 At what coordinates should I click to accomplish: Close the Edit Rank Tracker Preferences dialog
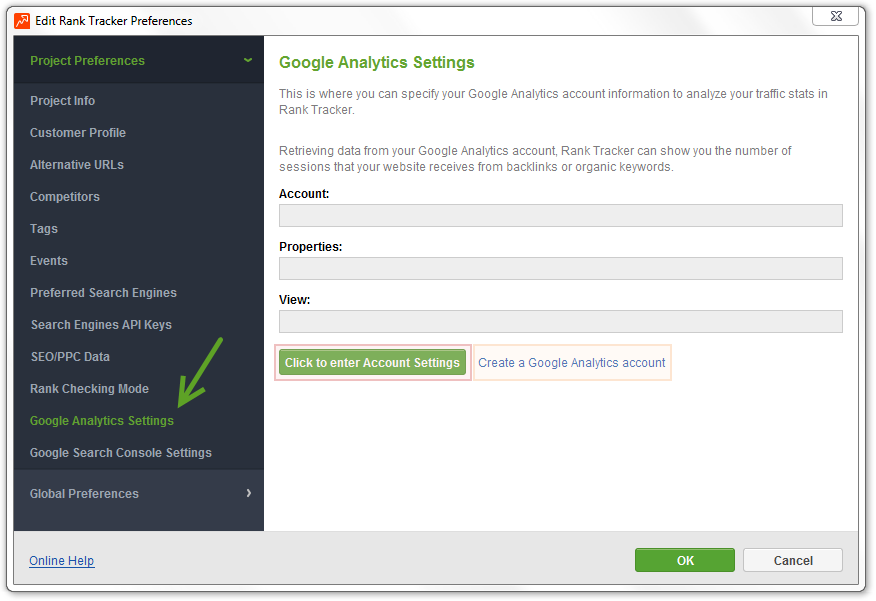(835, 16)
